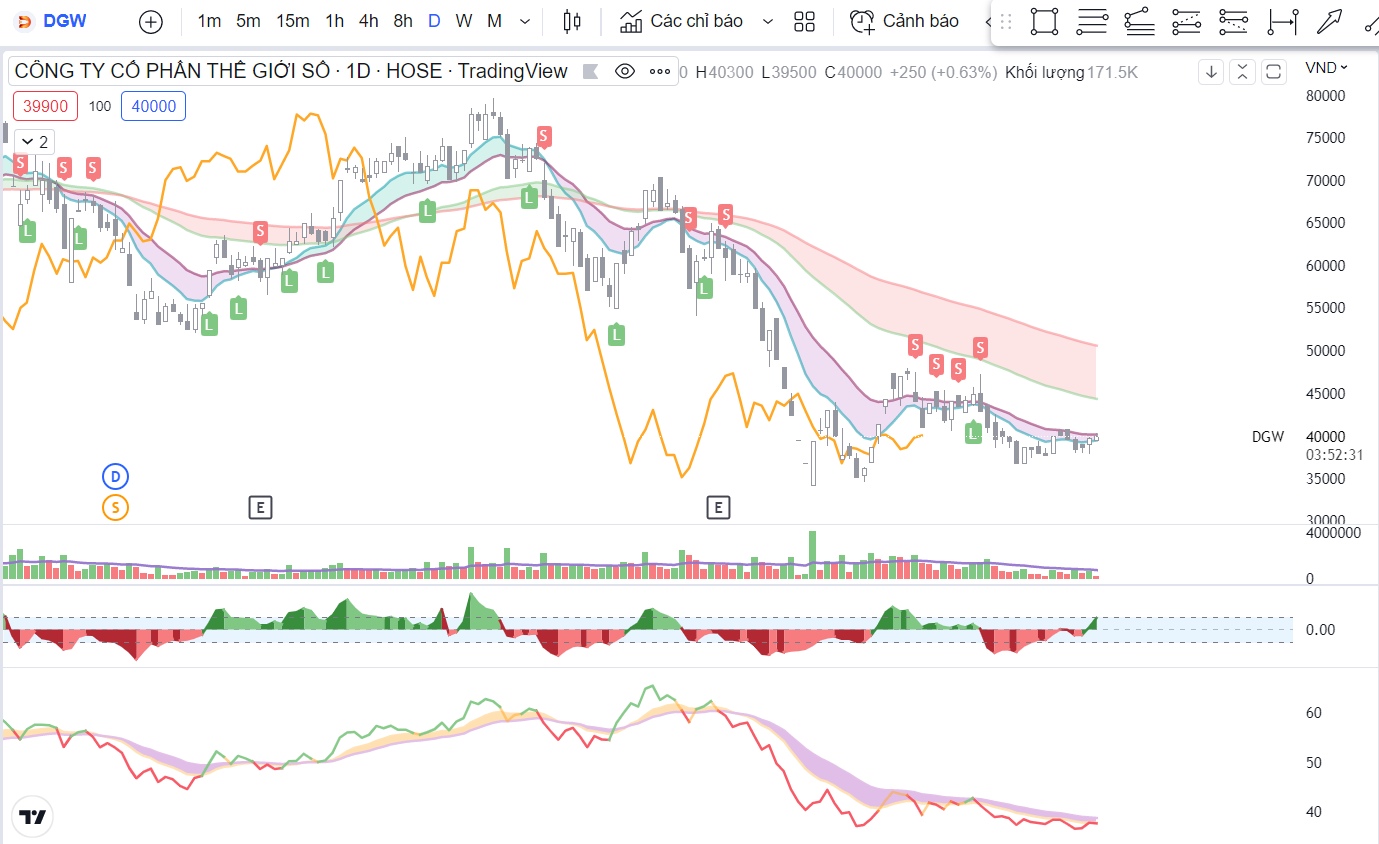Grab the drawing toolbar's dotted handle

coord(1006,21)
